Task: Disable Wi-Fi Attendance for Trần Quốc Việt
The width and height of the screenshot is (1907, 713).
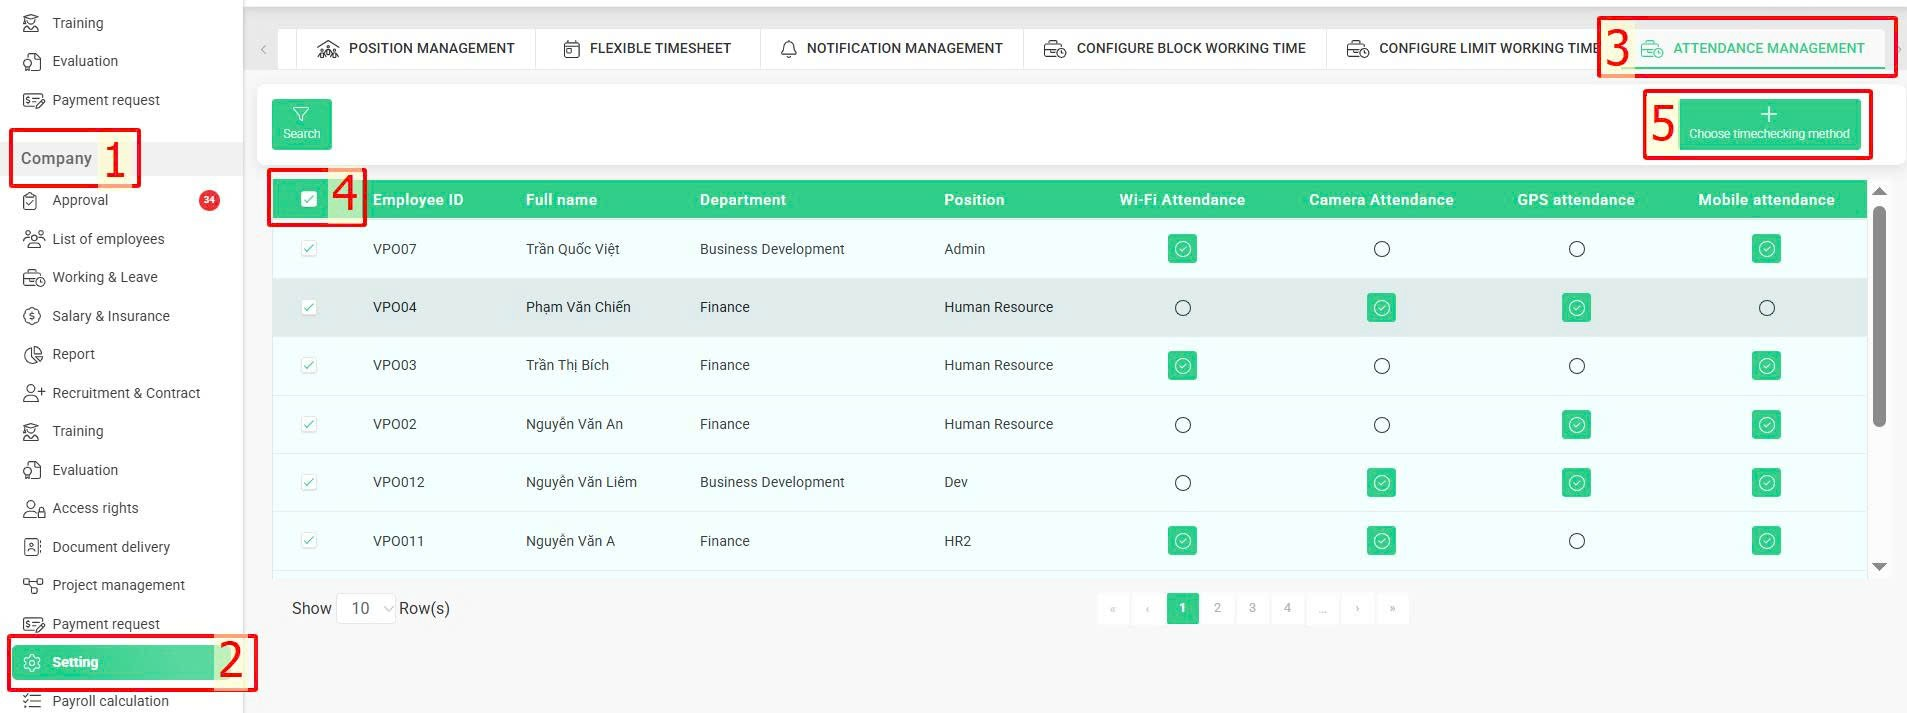Action: point(1182,249)
